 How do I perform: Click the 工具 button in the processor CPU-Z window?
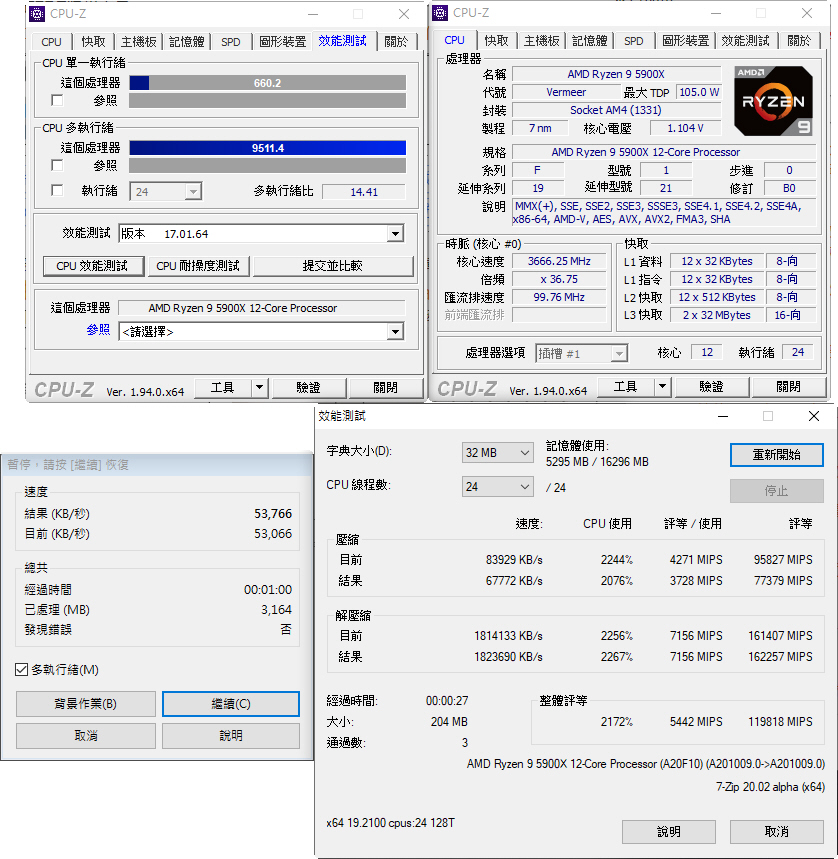tap(626, 386)
